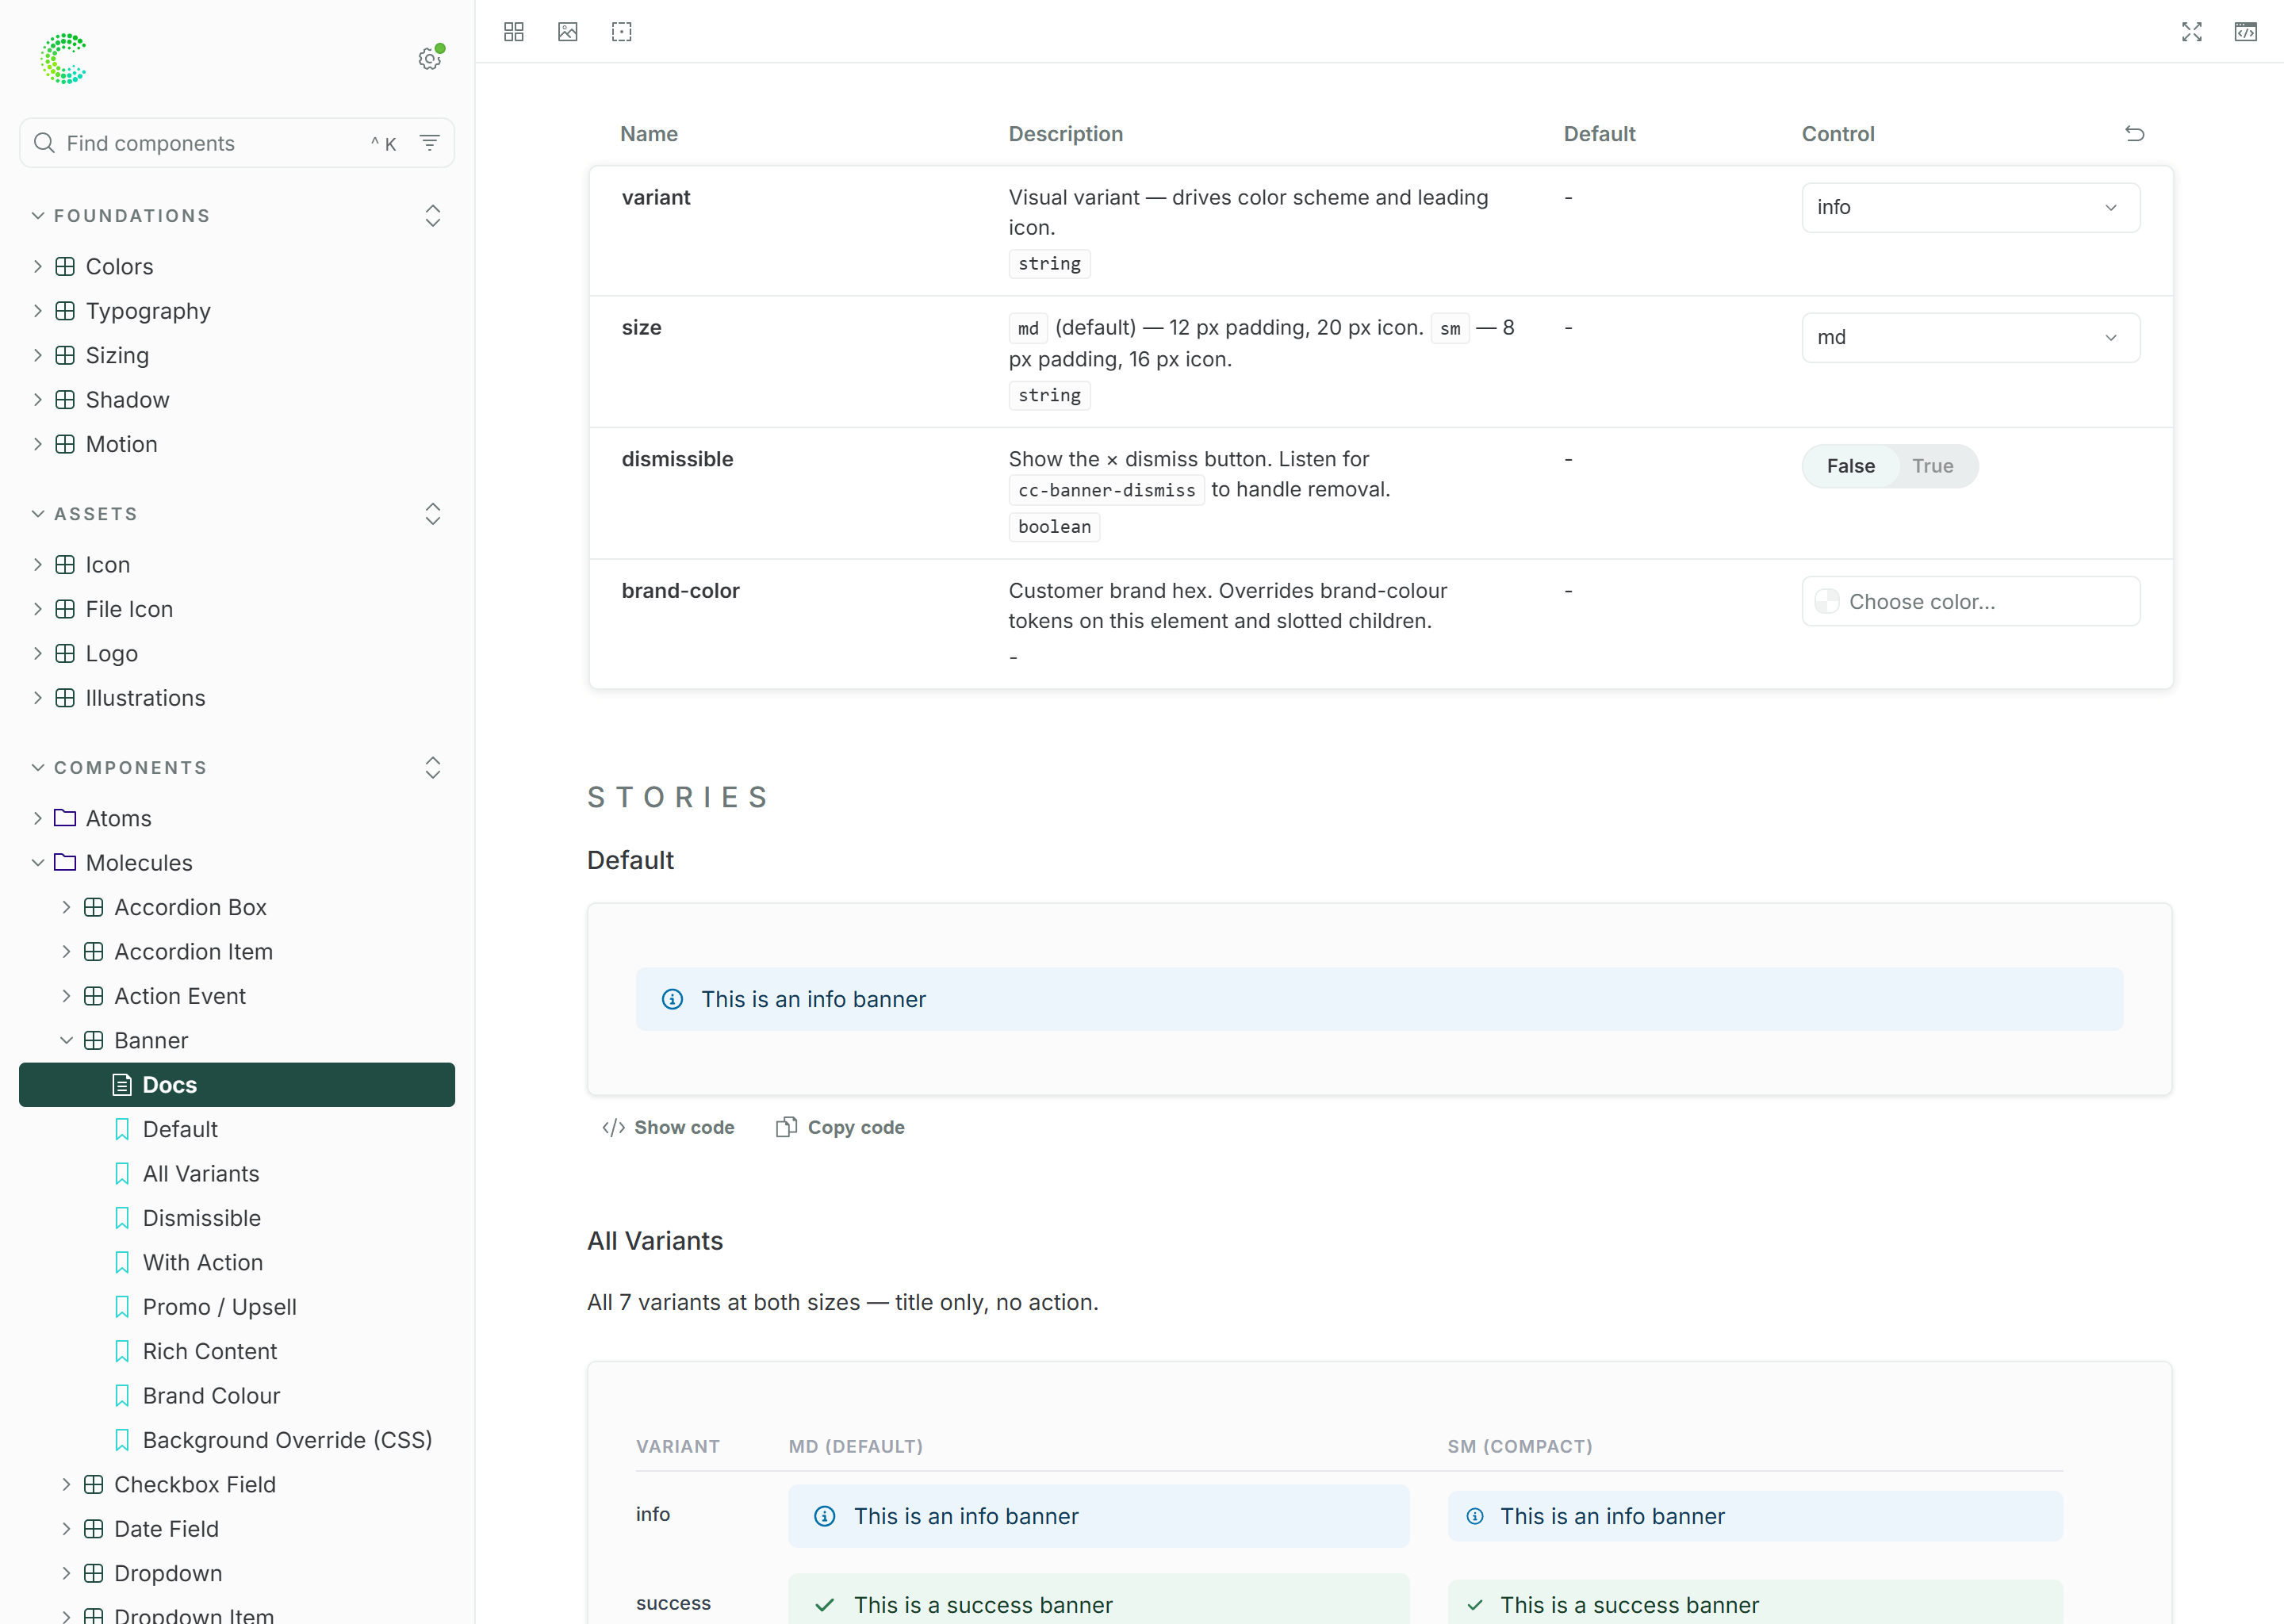Open the variant dropdown showing info
2284x1624 pixels.
[x=1970, y=207]
